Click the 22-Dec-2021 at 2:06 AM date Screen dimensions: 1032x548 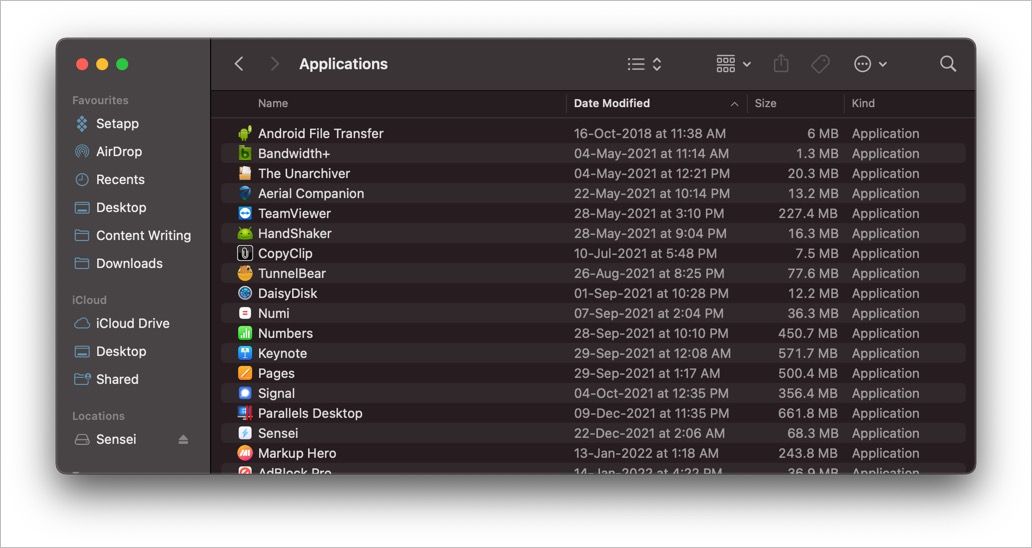click(649, 433)
